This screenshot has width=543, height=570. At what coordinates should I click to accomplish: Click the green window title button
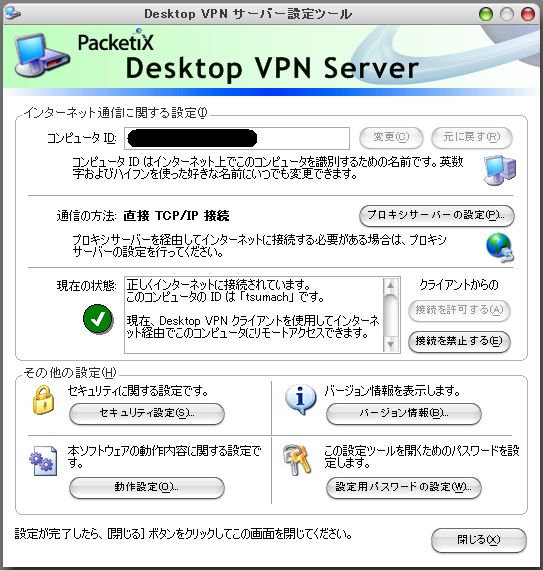click(x=486, y=14)
